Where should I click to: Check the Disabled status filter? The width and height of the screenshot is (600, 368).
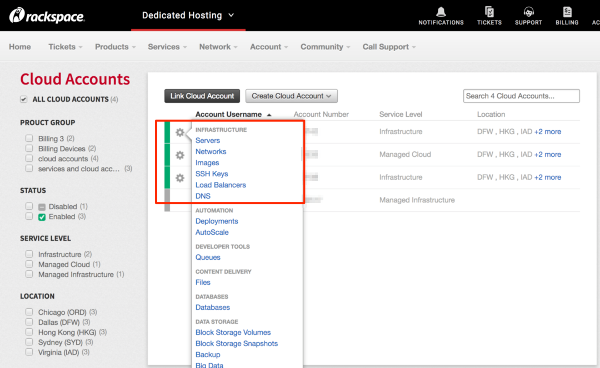click(x=29, y=206)
